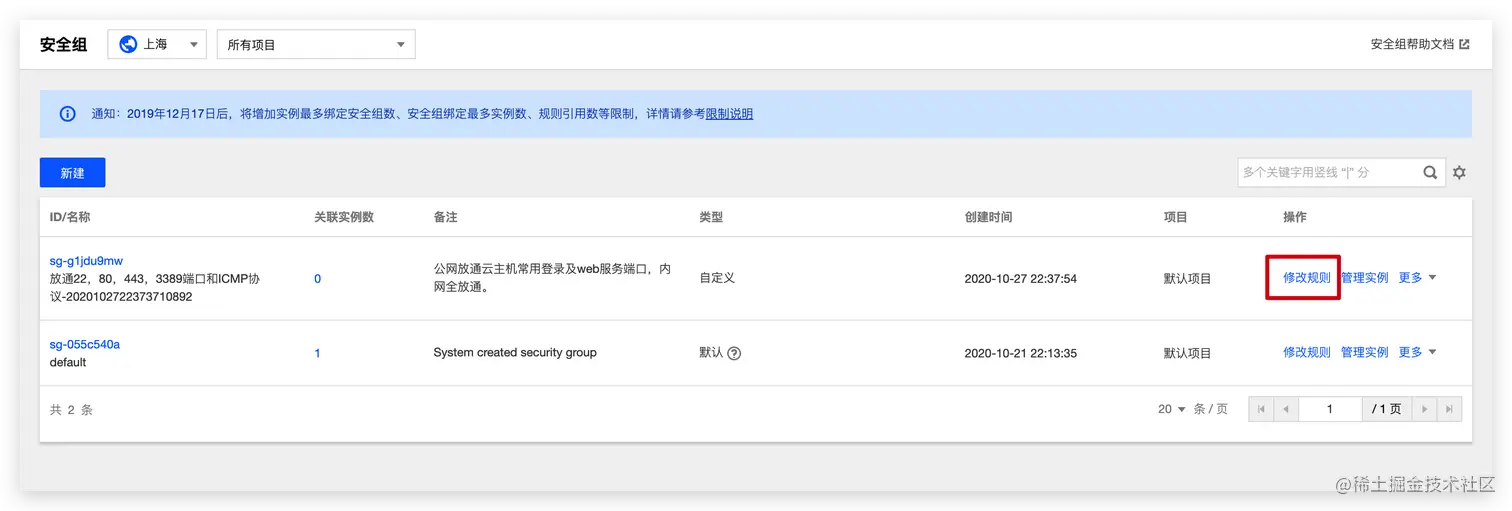Click the help question icon beside 默认
The width and height of the screenshot is (1512, 511).
(734, 353)
